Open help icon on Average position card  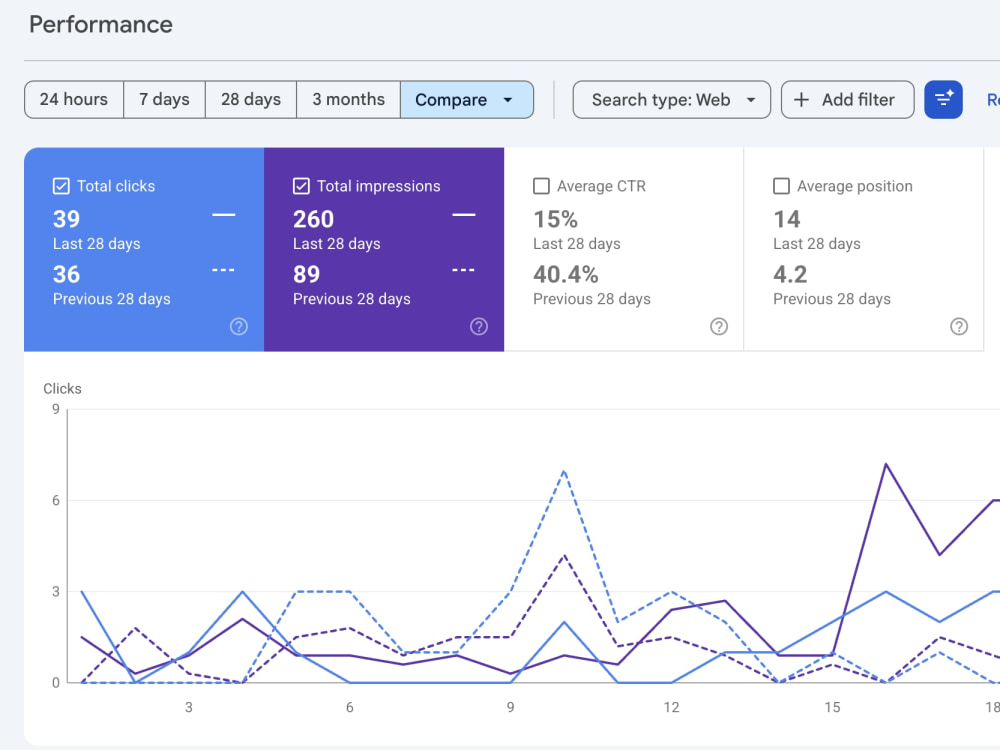pos(959,327)
